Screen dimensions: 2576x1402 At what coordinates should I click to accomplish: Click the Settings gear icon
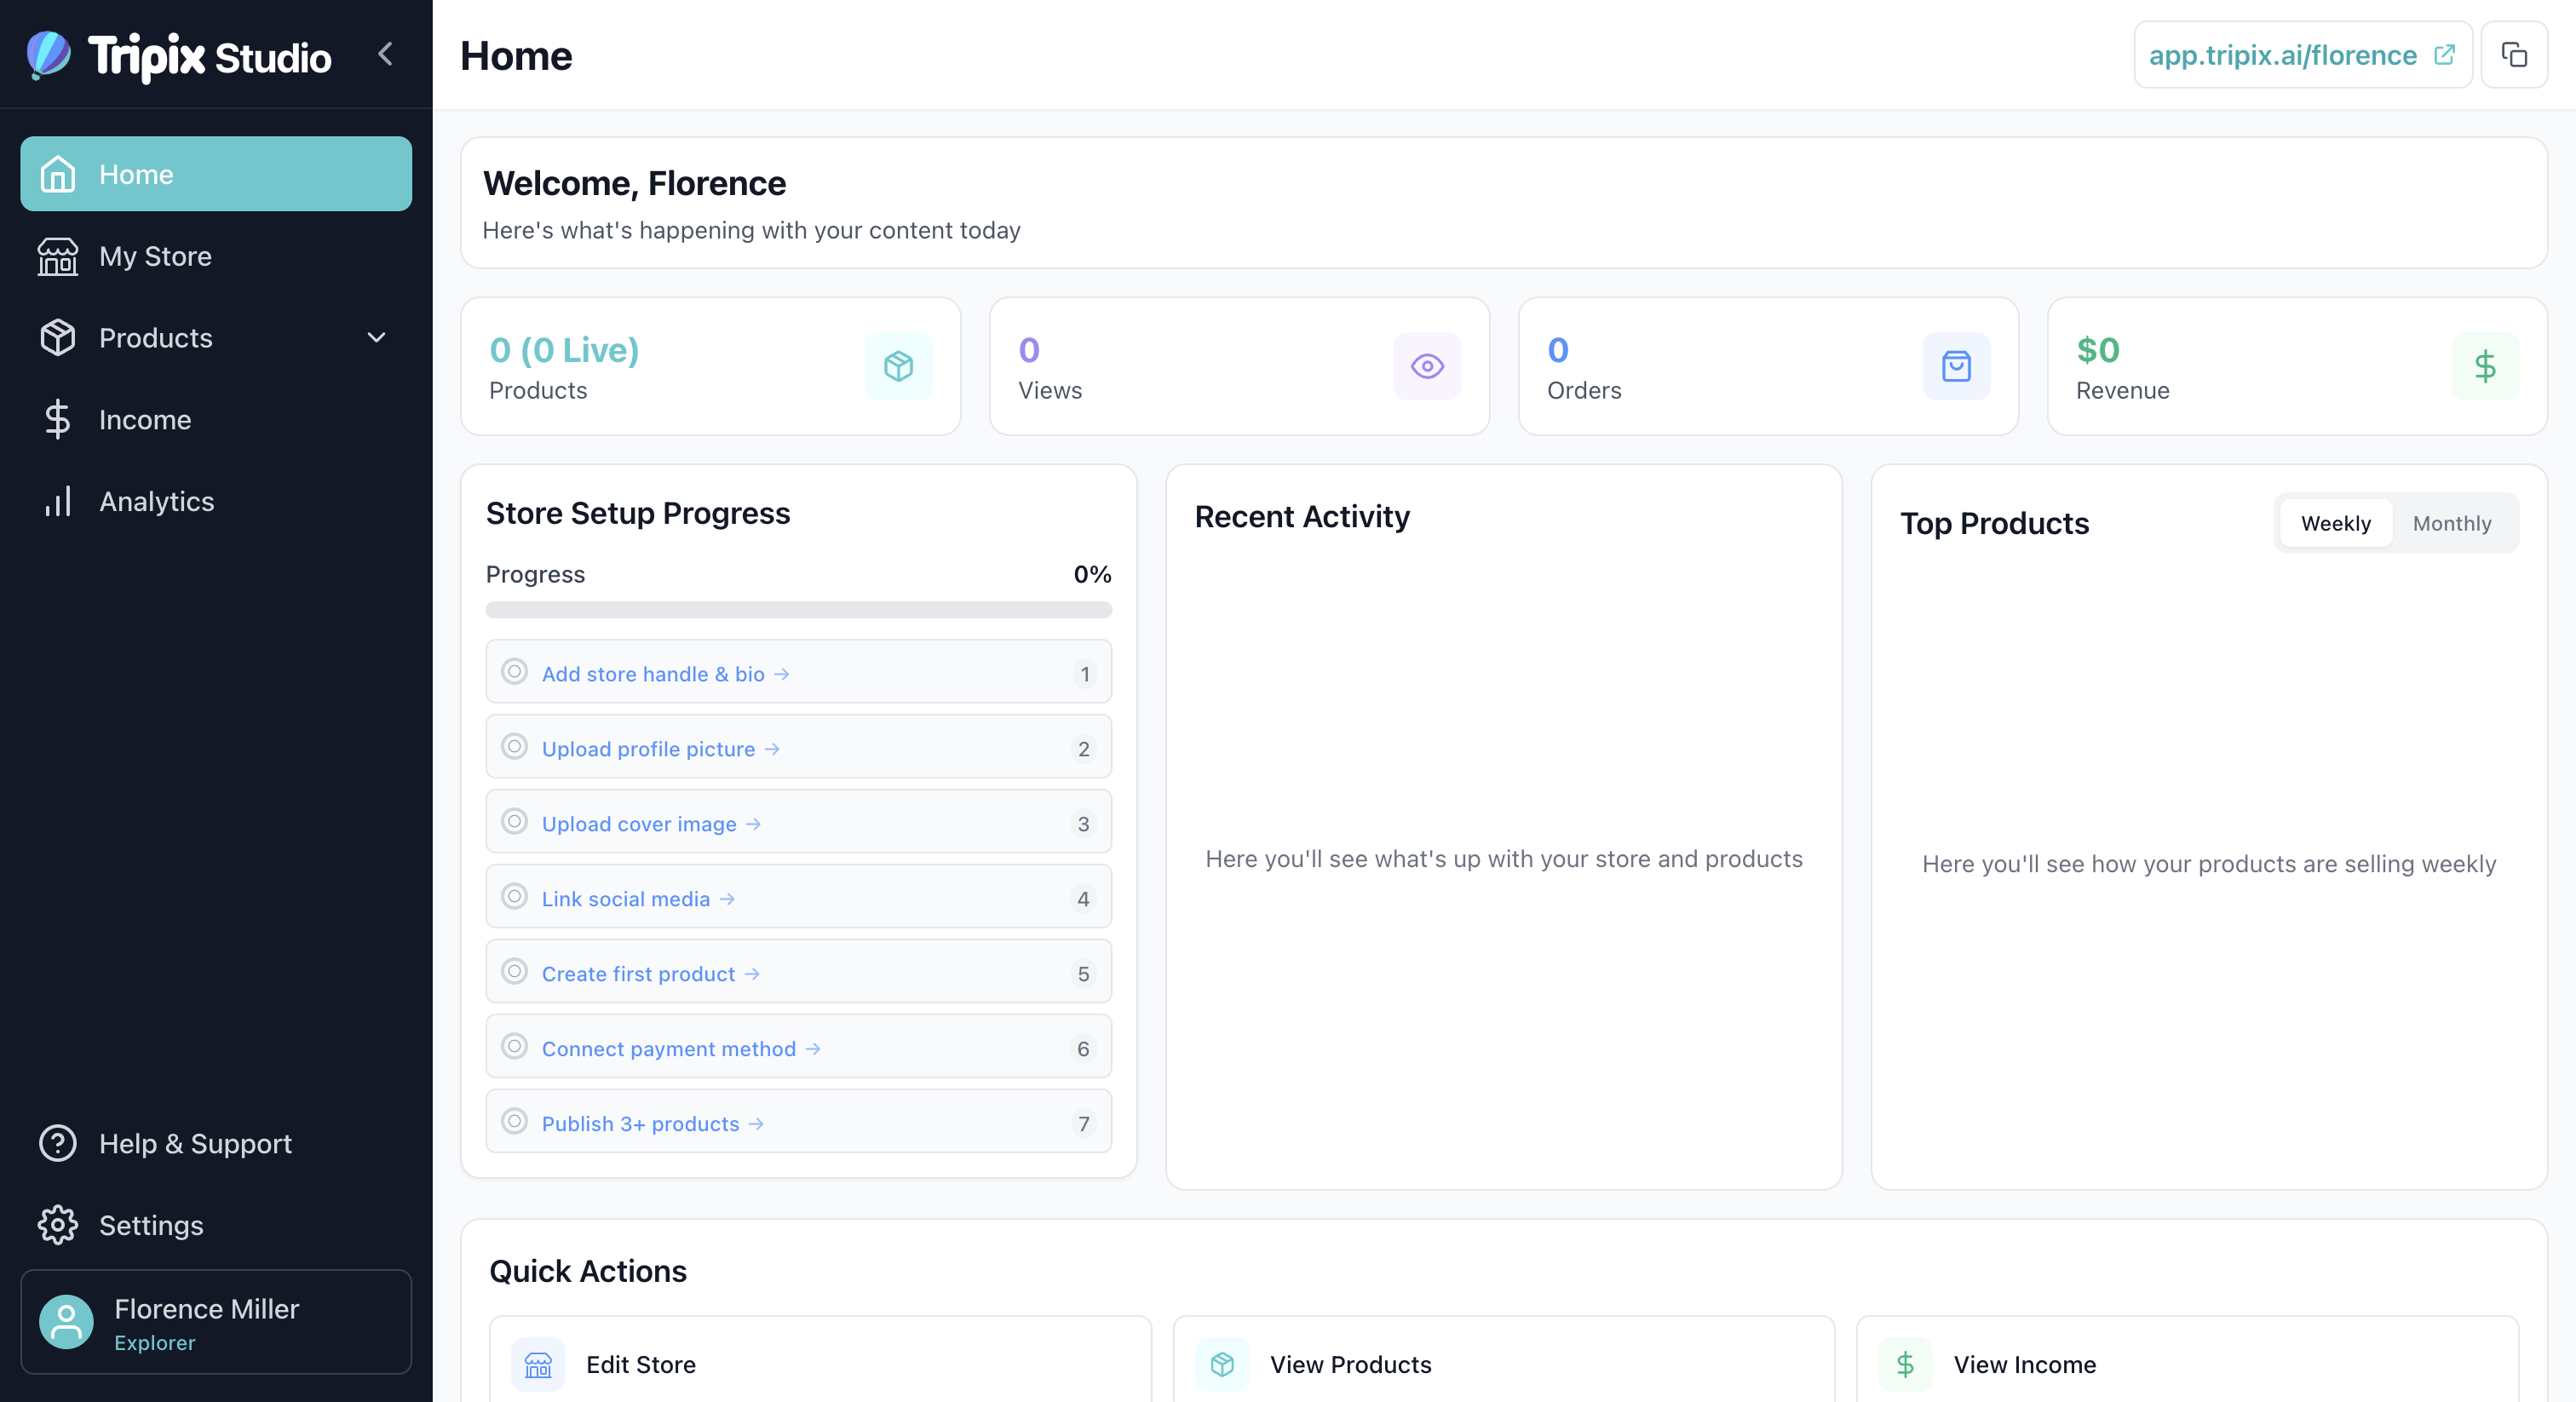tap(58, 1226)
